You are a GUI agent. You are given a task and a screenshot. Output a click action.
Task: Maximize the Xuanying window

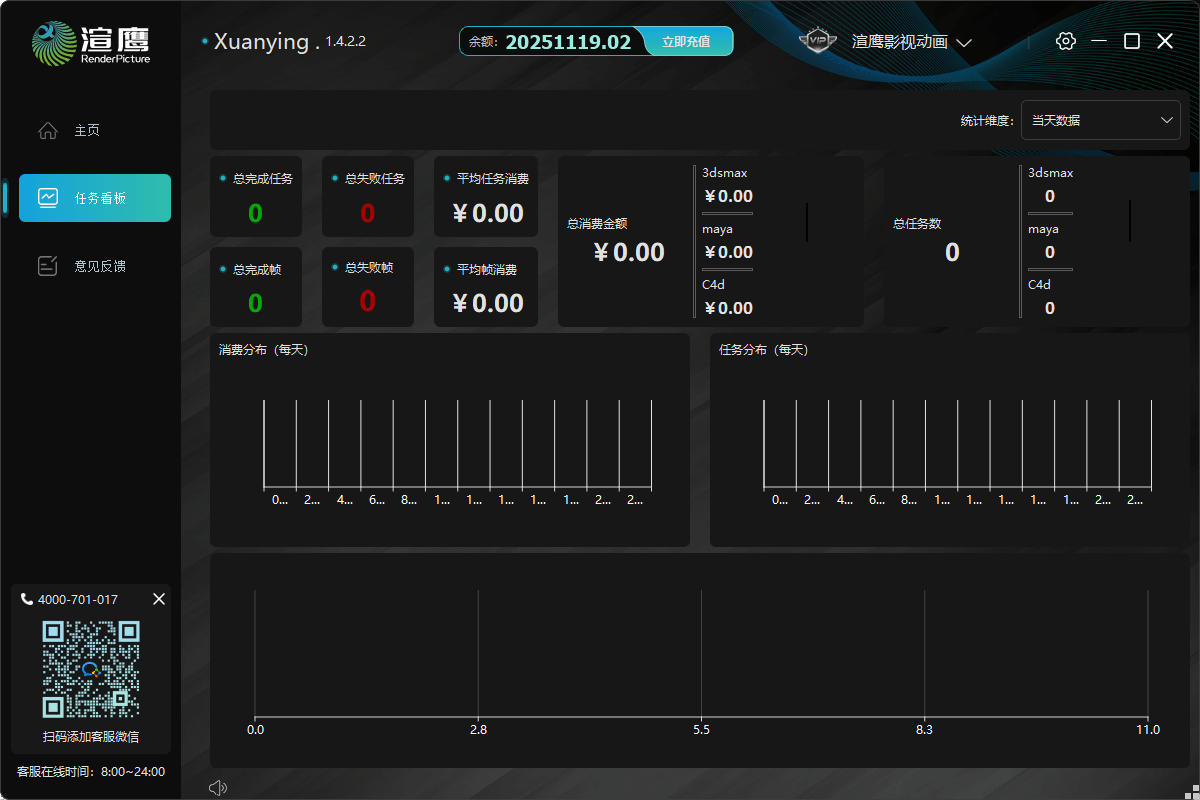pyautogui.click(x=1131, y=41)
